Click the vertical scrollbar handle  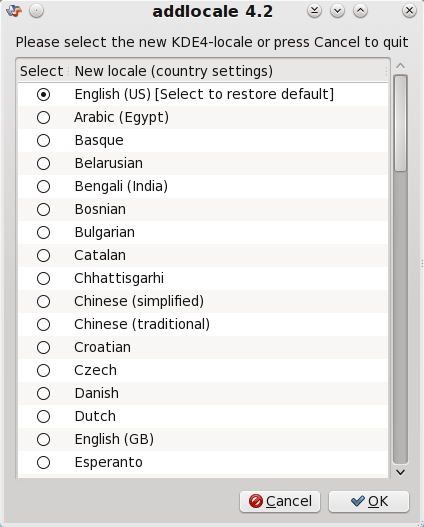coord(400,124)
